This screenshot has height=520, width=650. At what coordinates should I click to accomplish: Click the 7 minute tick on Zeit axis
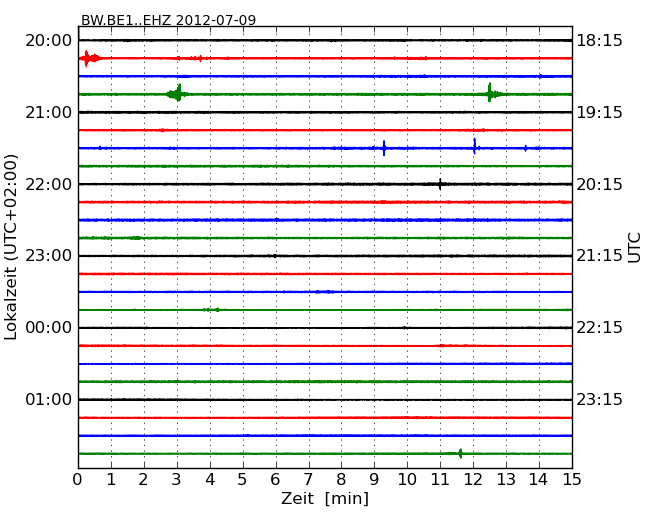click(x=308, y=479)
